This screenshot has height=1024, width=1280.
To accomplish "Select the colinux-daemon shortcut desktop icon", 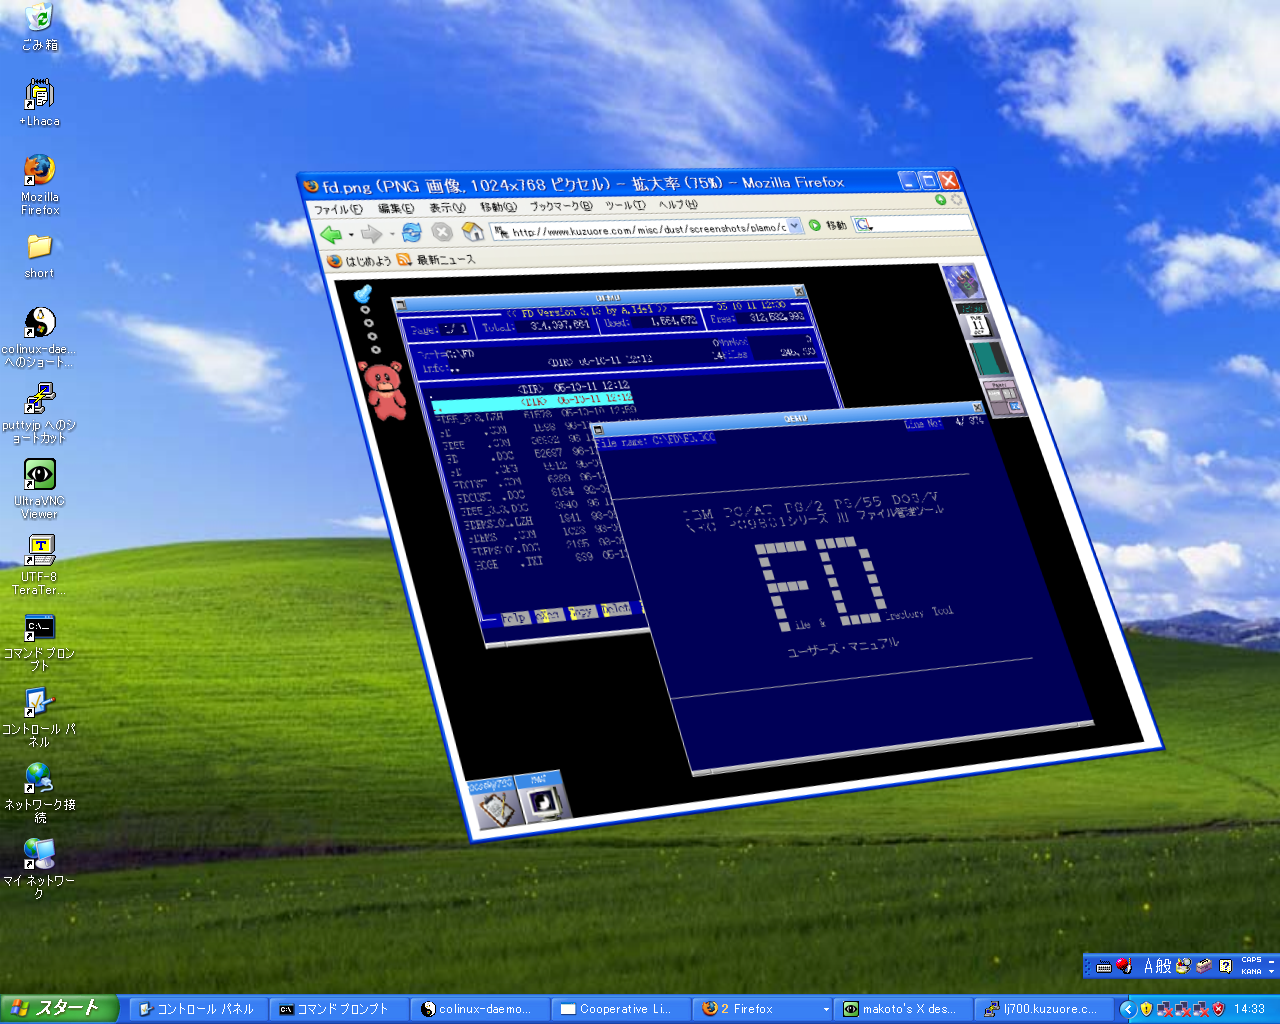I will click(x=39, y=338).
